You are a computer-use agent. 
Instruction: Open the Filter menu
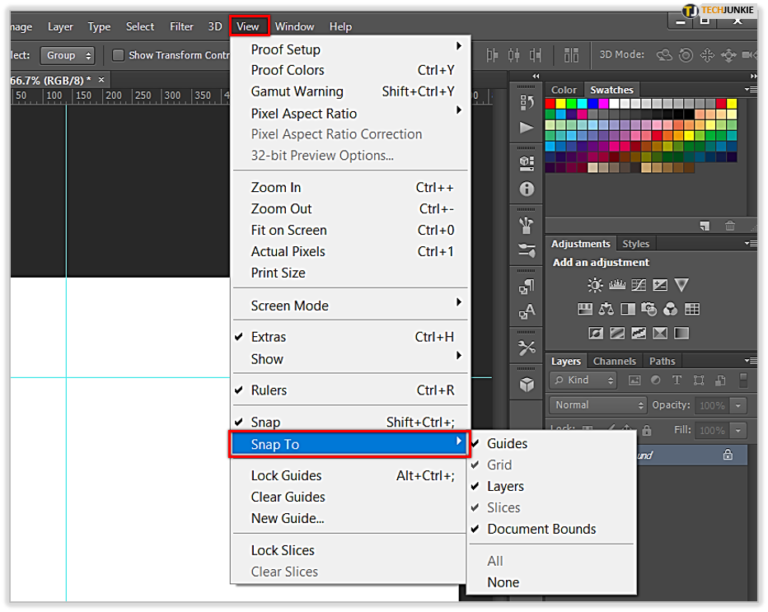tap(181, 26)
